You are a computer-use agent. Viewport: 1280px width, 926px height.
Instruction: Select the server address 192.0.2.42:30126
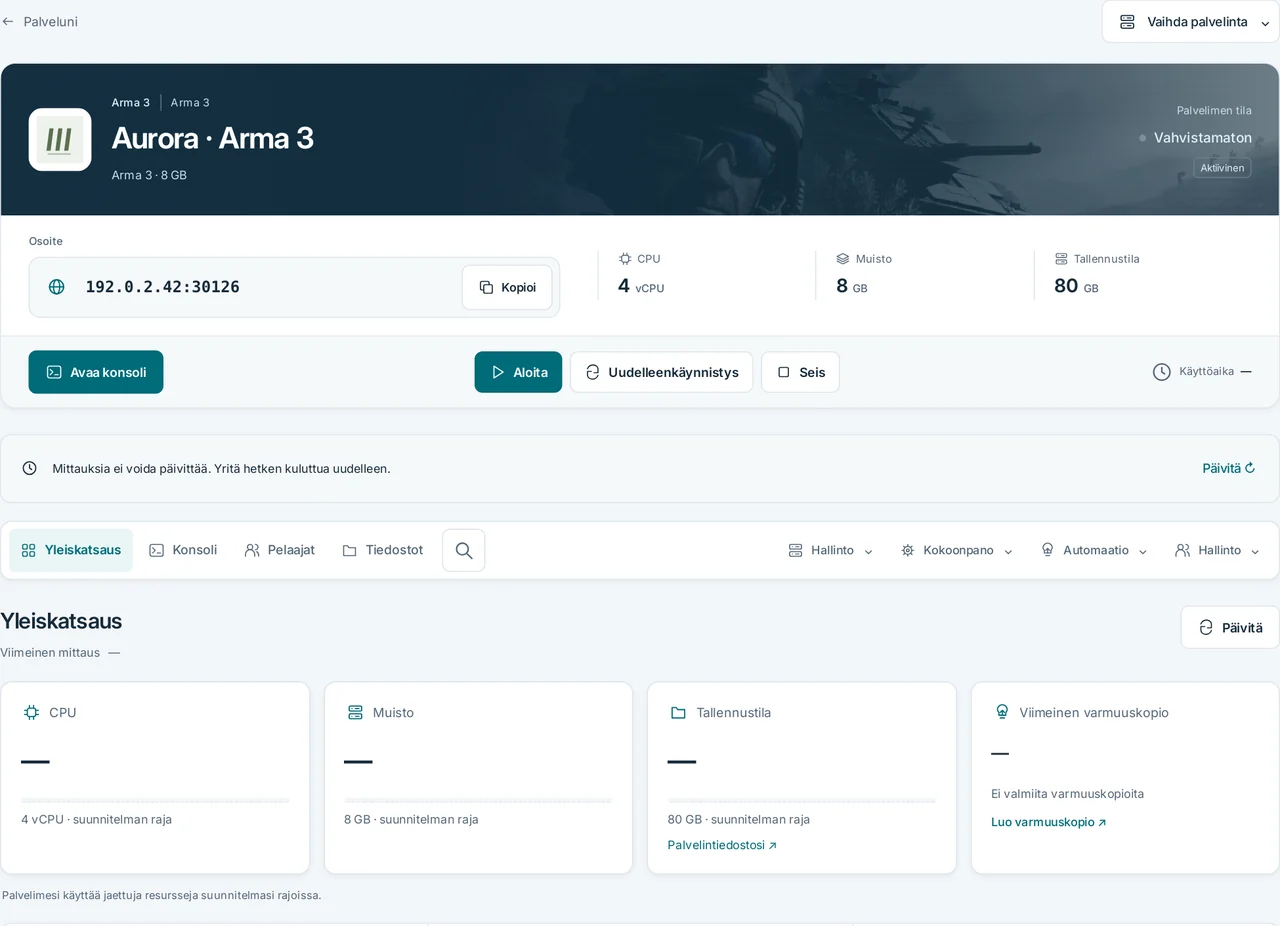tap(162, 287)
